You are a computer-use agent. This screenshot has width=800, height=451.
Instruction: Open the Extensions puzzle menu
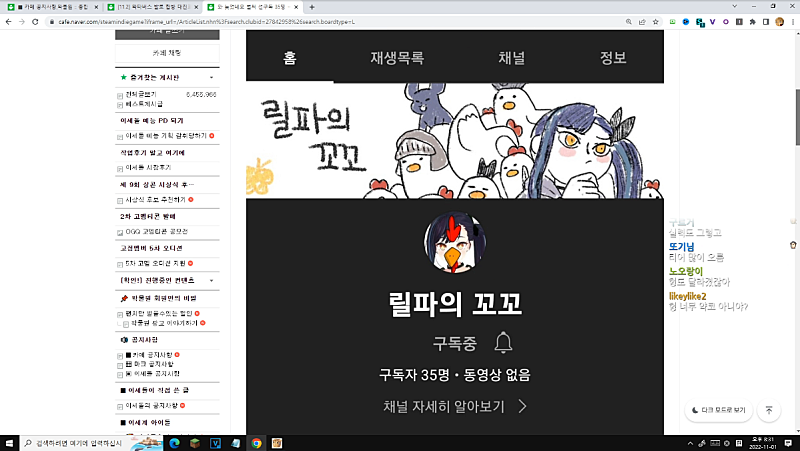tap(752, 22)
